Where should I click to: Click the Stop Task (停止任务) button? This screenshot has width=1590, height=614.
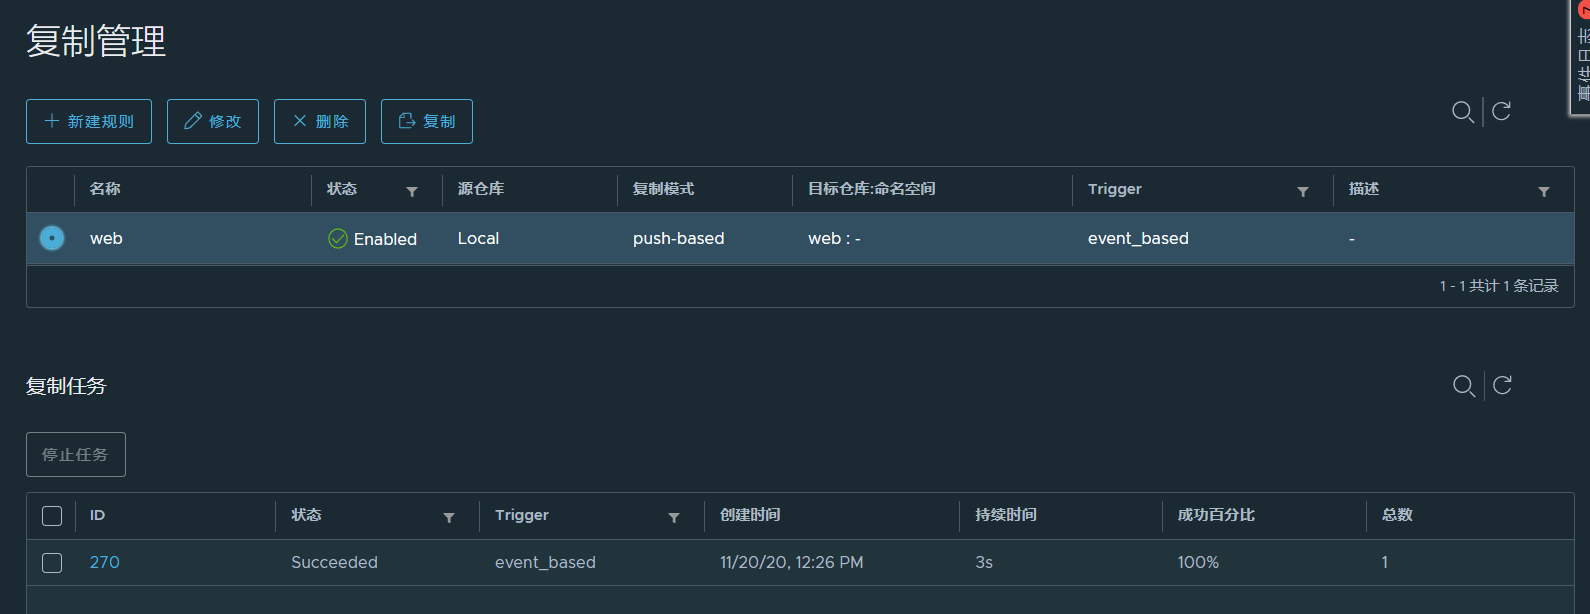point(76,455)
